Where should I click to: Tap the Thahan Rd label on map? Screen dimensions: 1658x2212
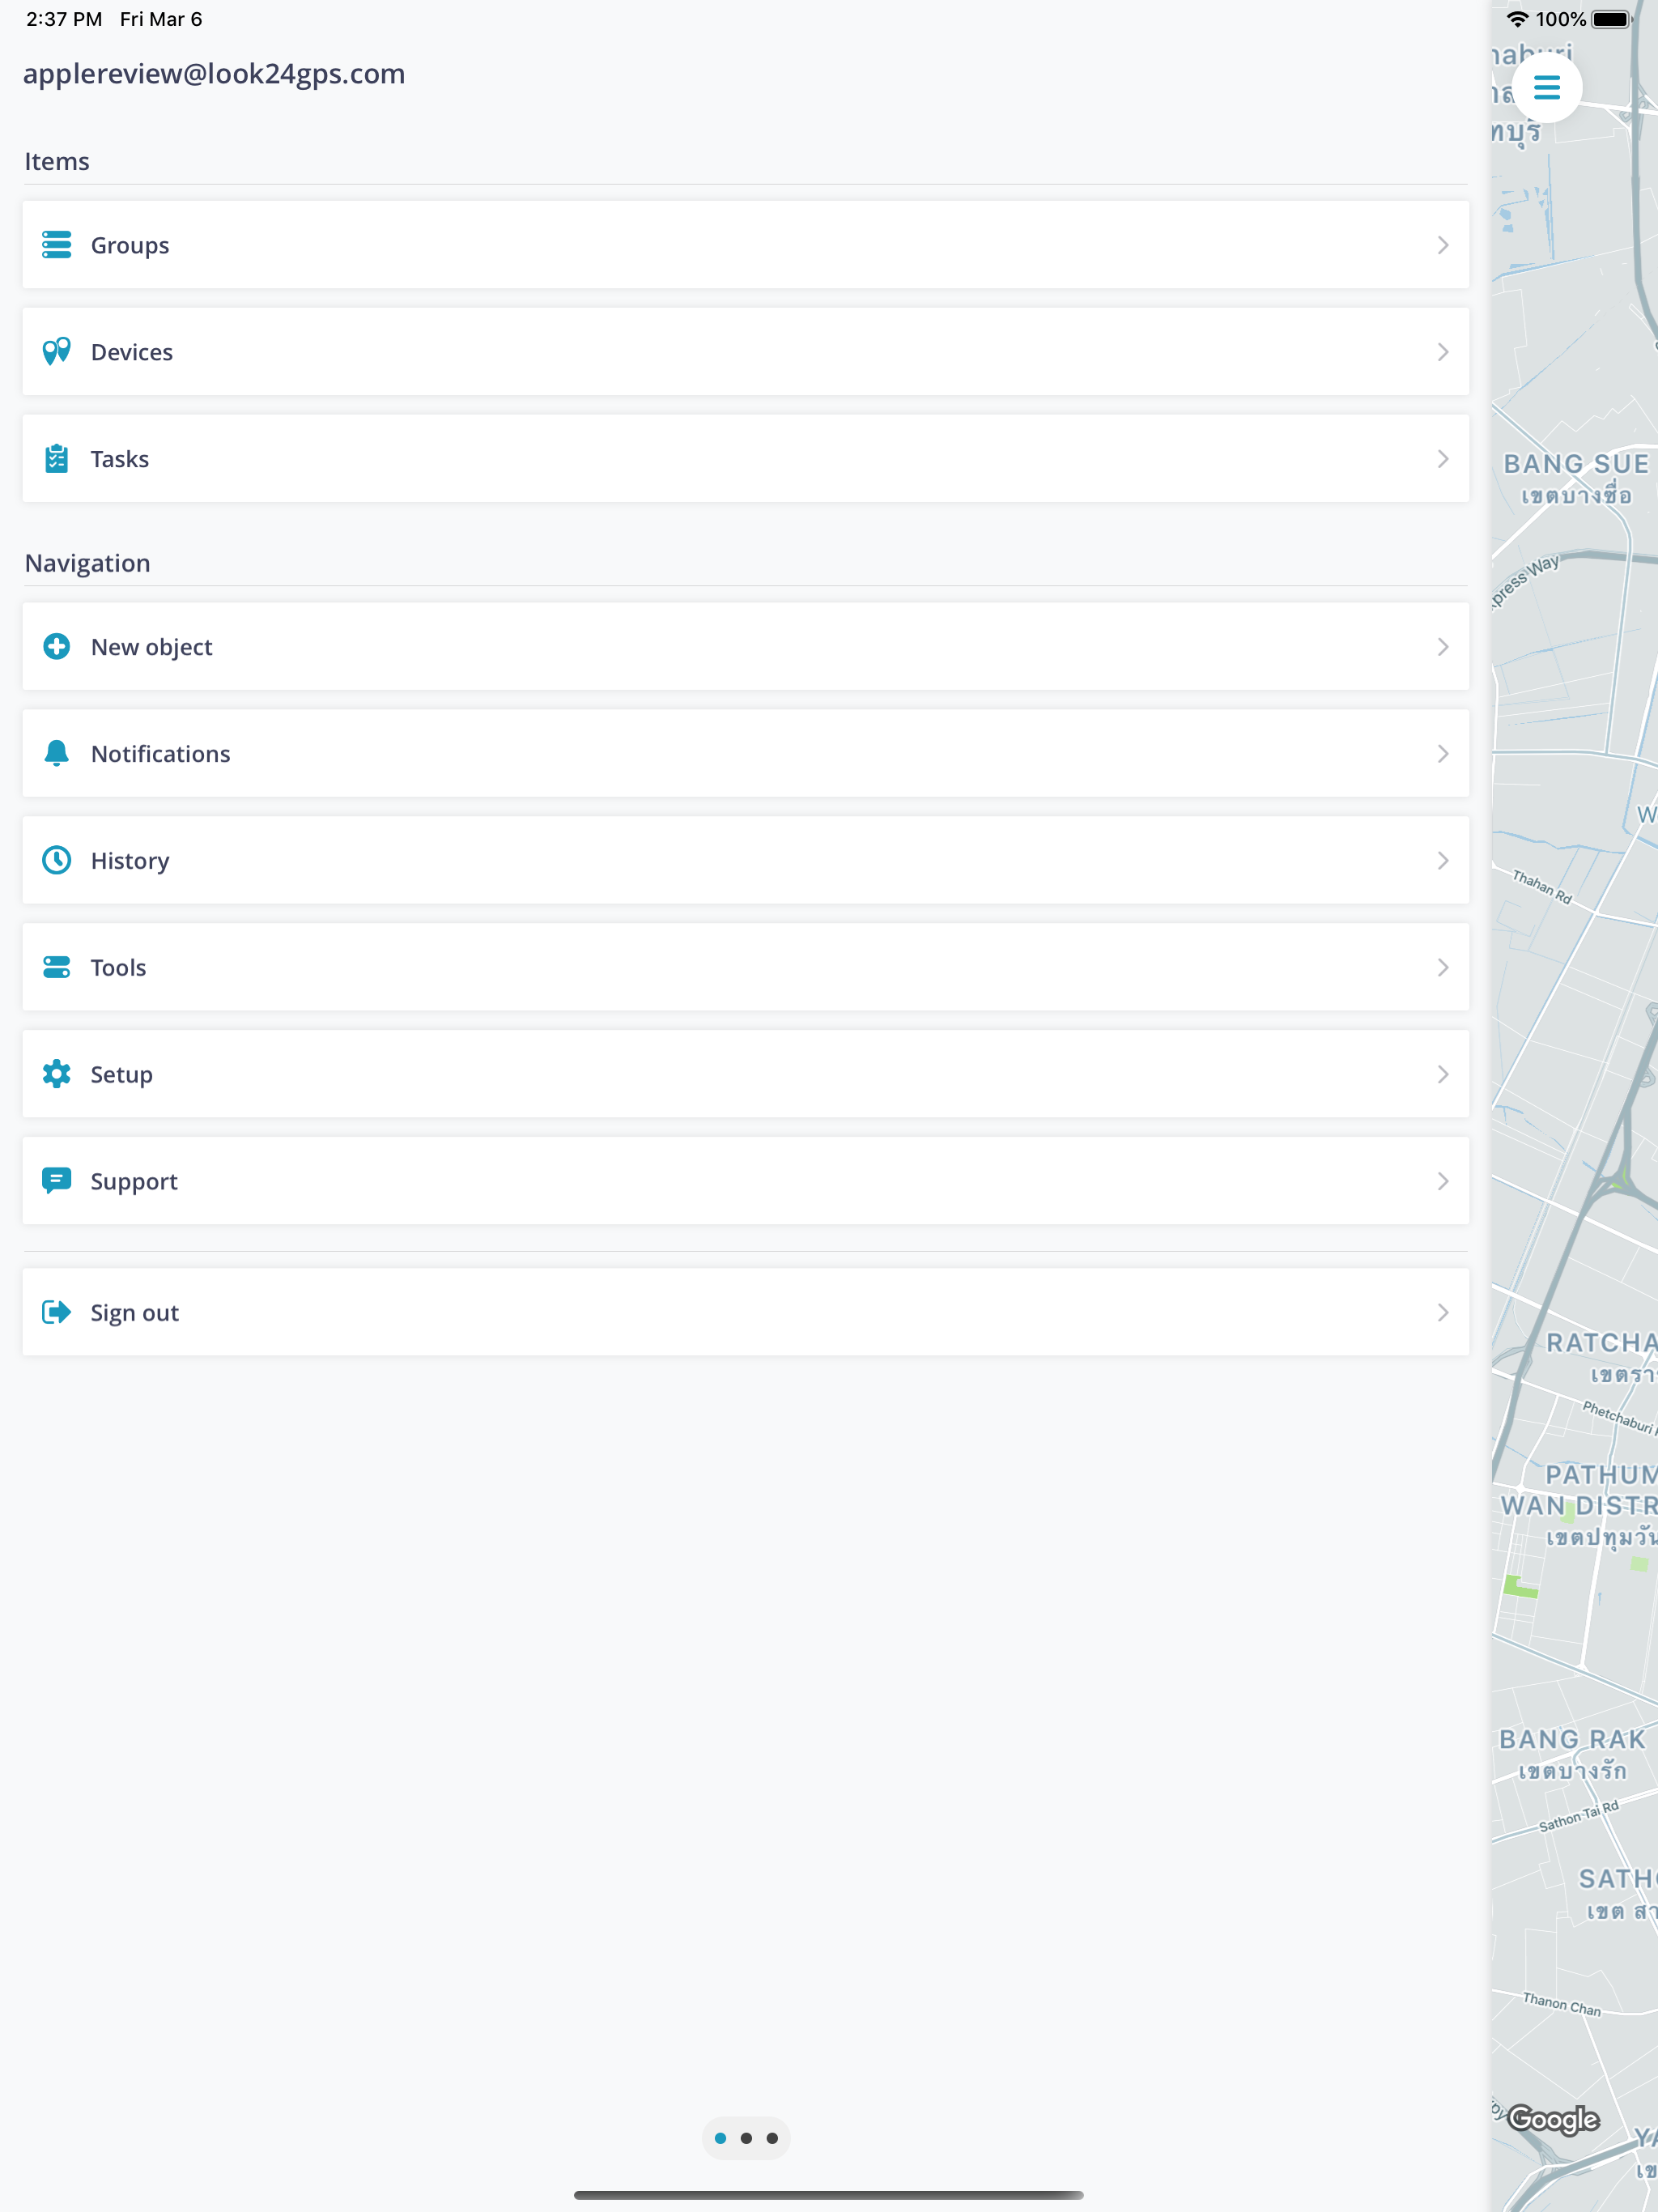click(1542, 887)
